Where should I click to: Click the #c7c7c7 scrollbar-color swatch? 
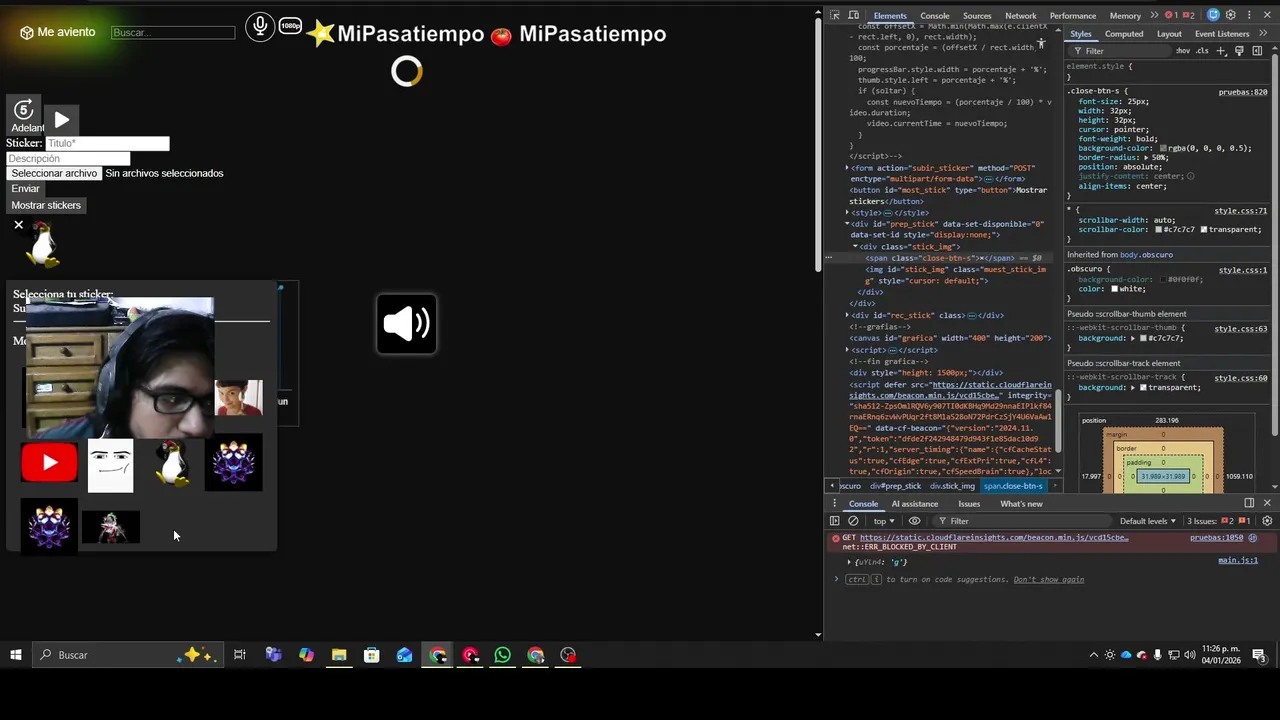pos(1158,229)
